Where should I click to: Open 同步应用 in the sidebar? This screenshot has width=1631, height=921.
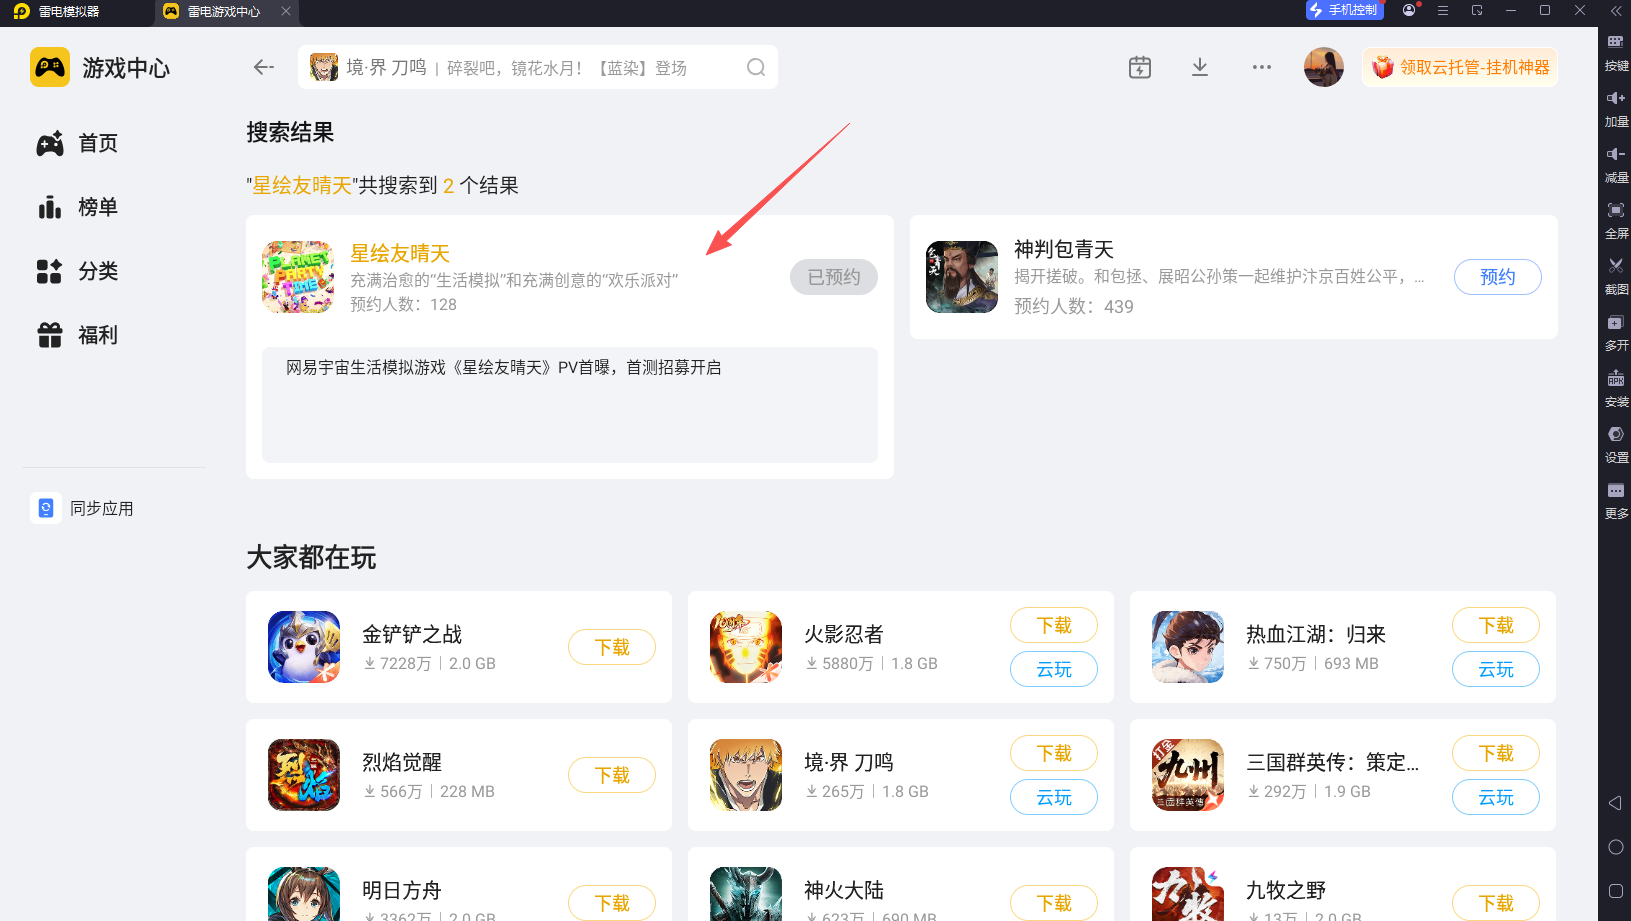click(82, 508)
